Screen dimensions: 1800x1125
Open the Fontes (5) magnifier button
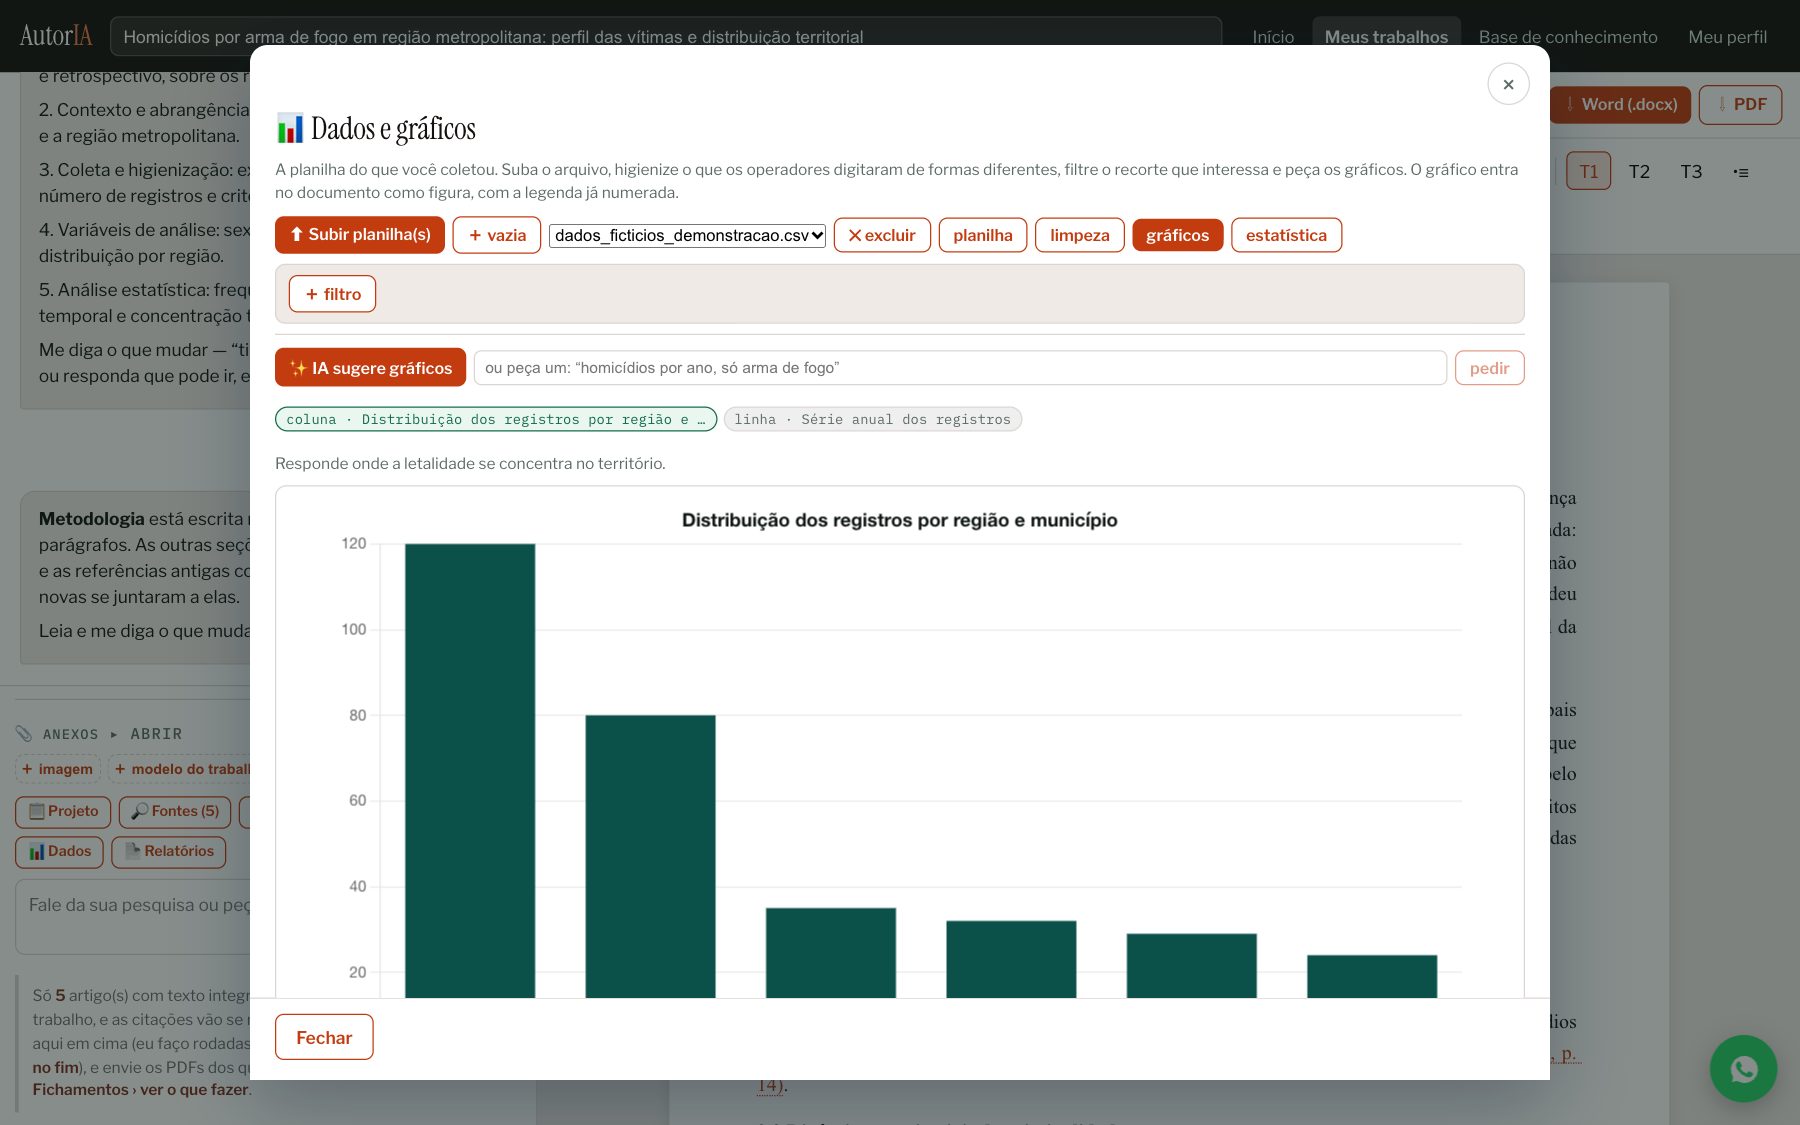[x=175, y=811]
